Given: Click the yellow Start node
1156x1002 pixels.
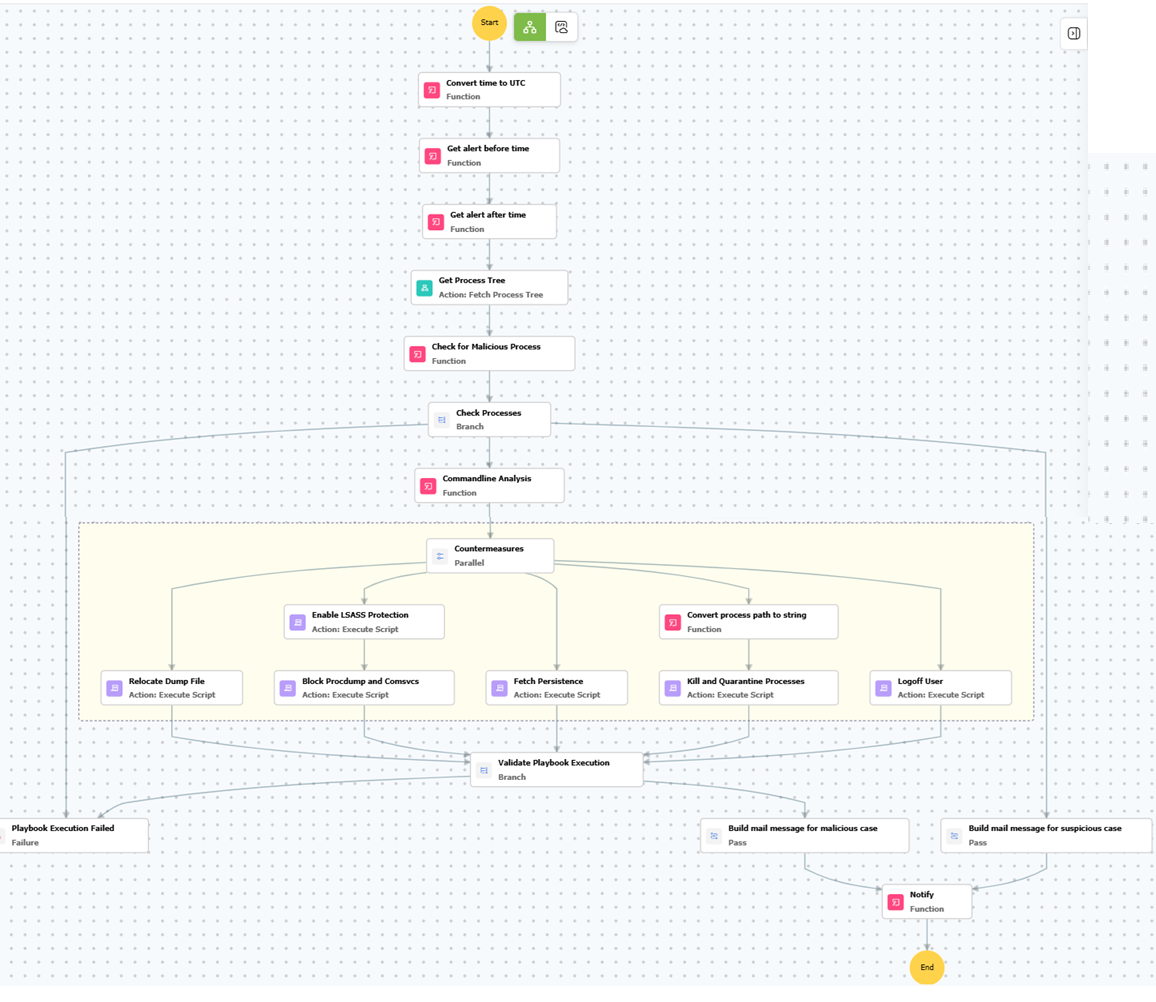Looking at the screenshot, I should click(x=489, y=23).
